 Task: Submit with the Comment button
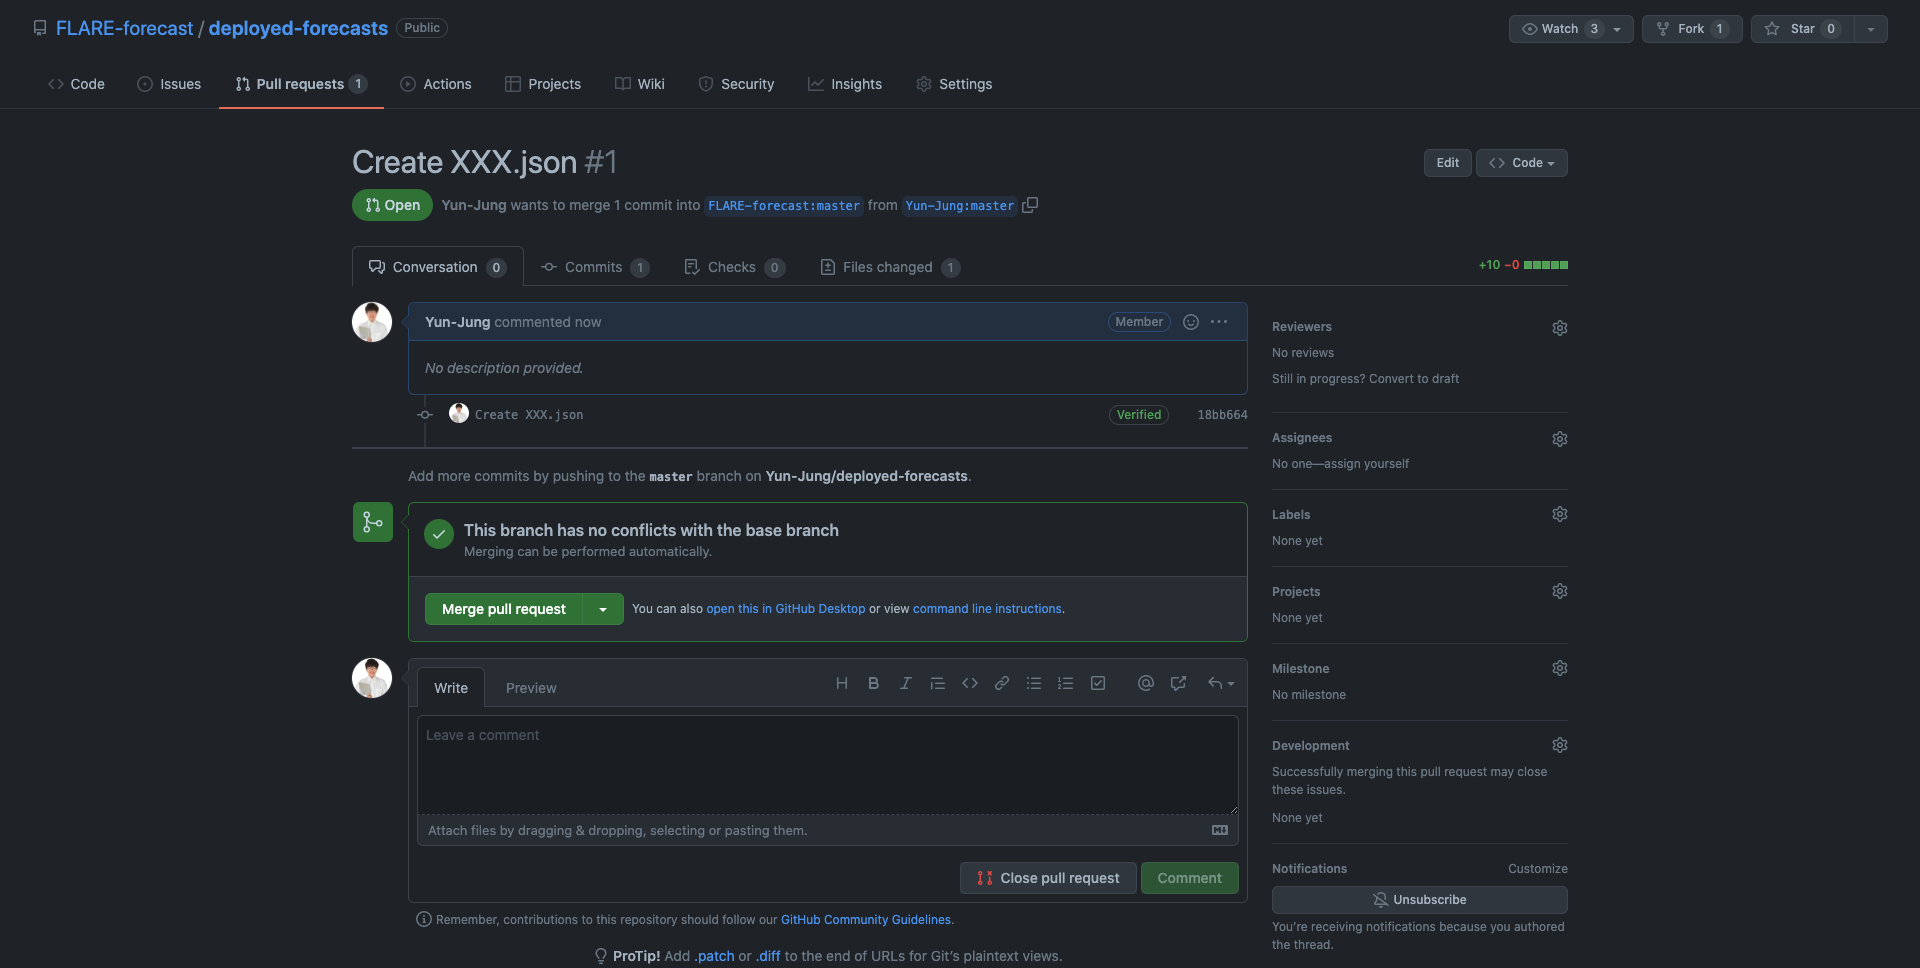point(1190,878)
